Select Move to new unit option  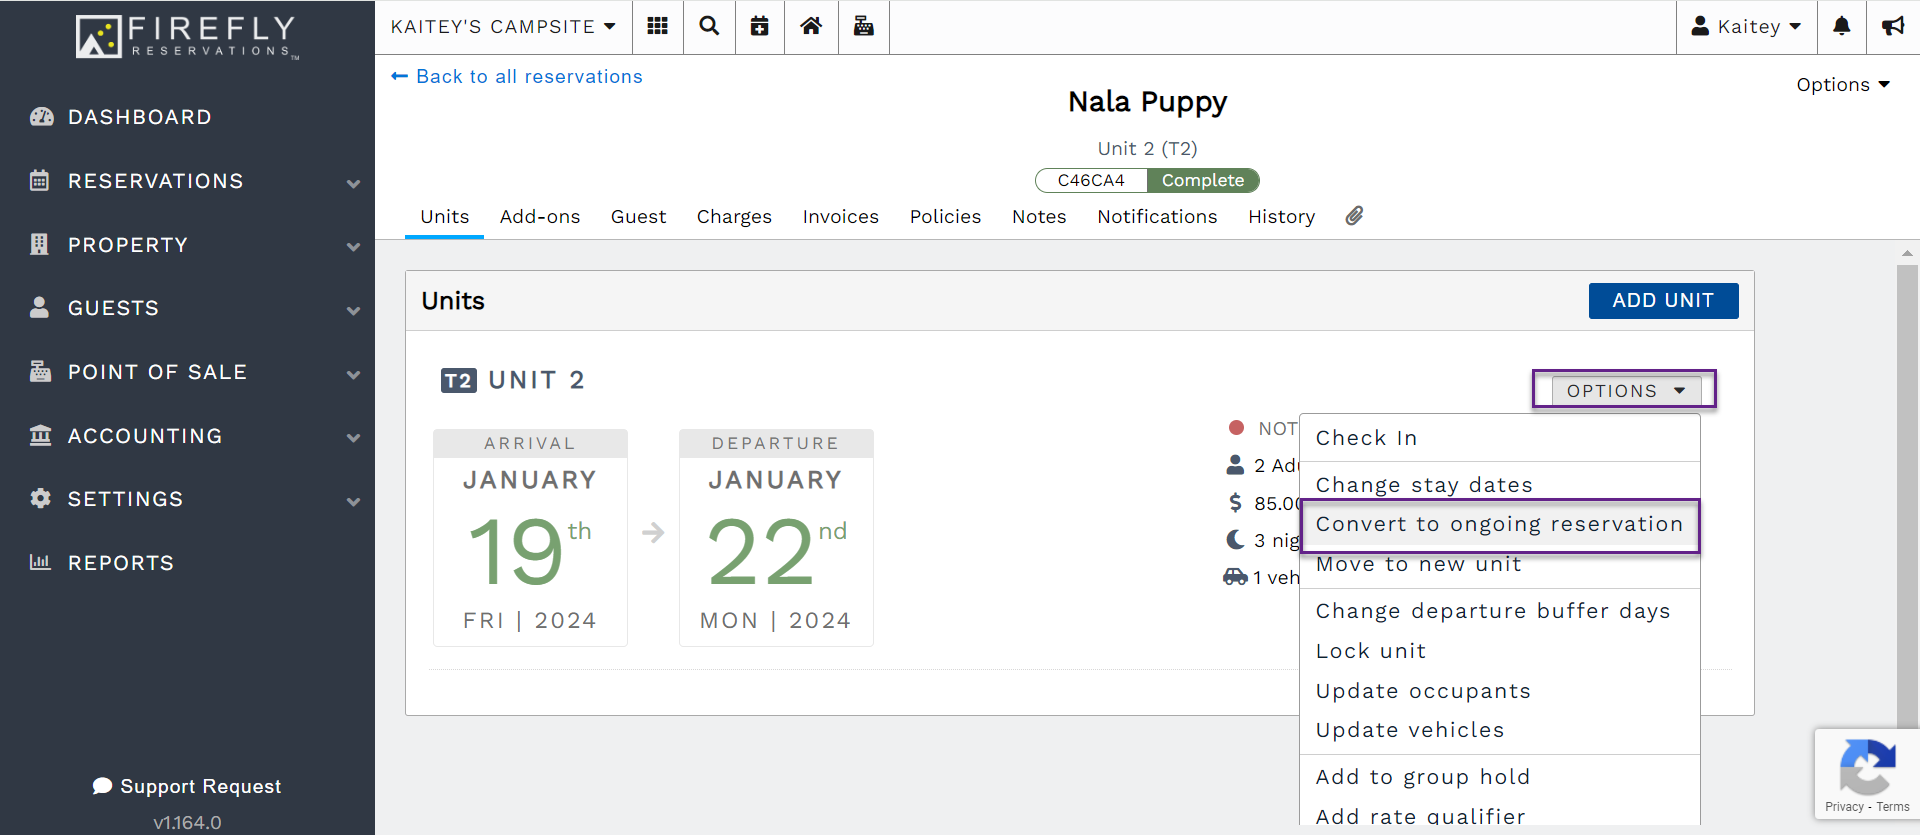click(1418, 565)
